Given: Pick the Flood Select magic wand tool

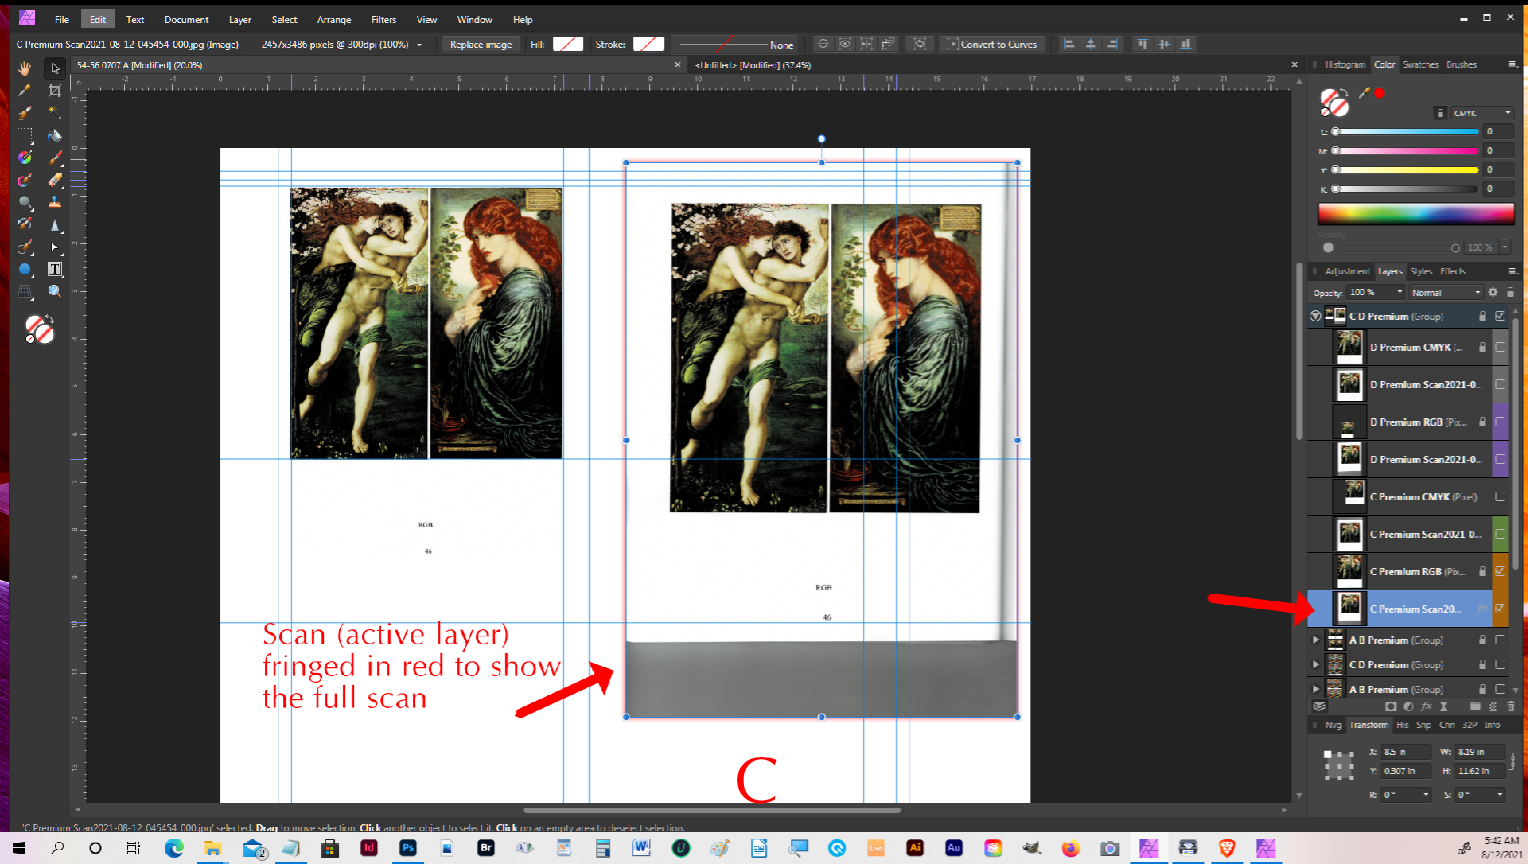Looking at the screenshot, I should [x=55, y=113].
